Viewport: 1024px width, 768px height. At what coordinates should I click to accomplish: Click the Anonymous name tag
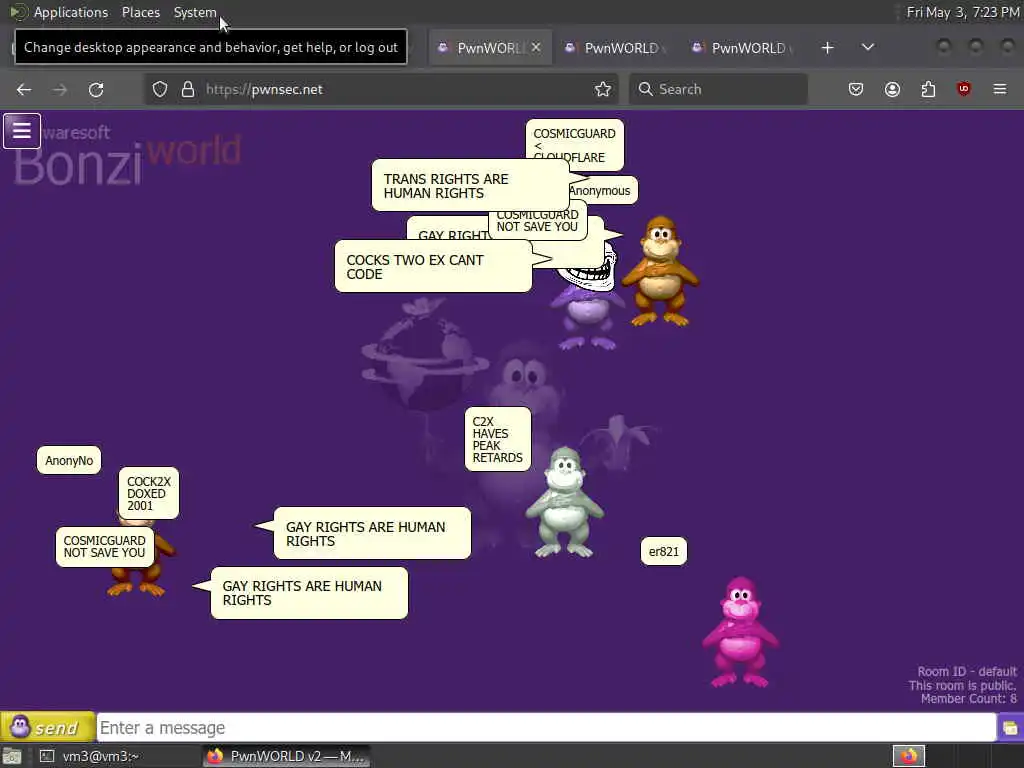(x=600, y=191)
